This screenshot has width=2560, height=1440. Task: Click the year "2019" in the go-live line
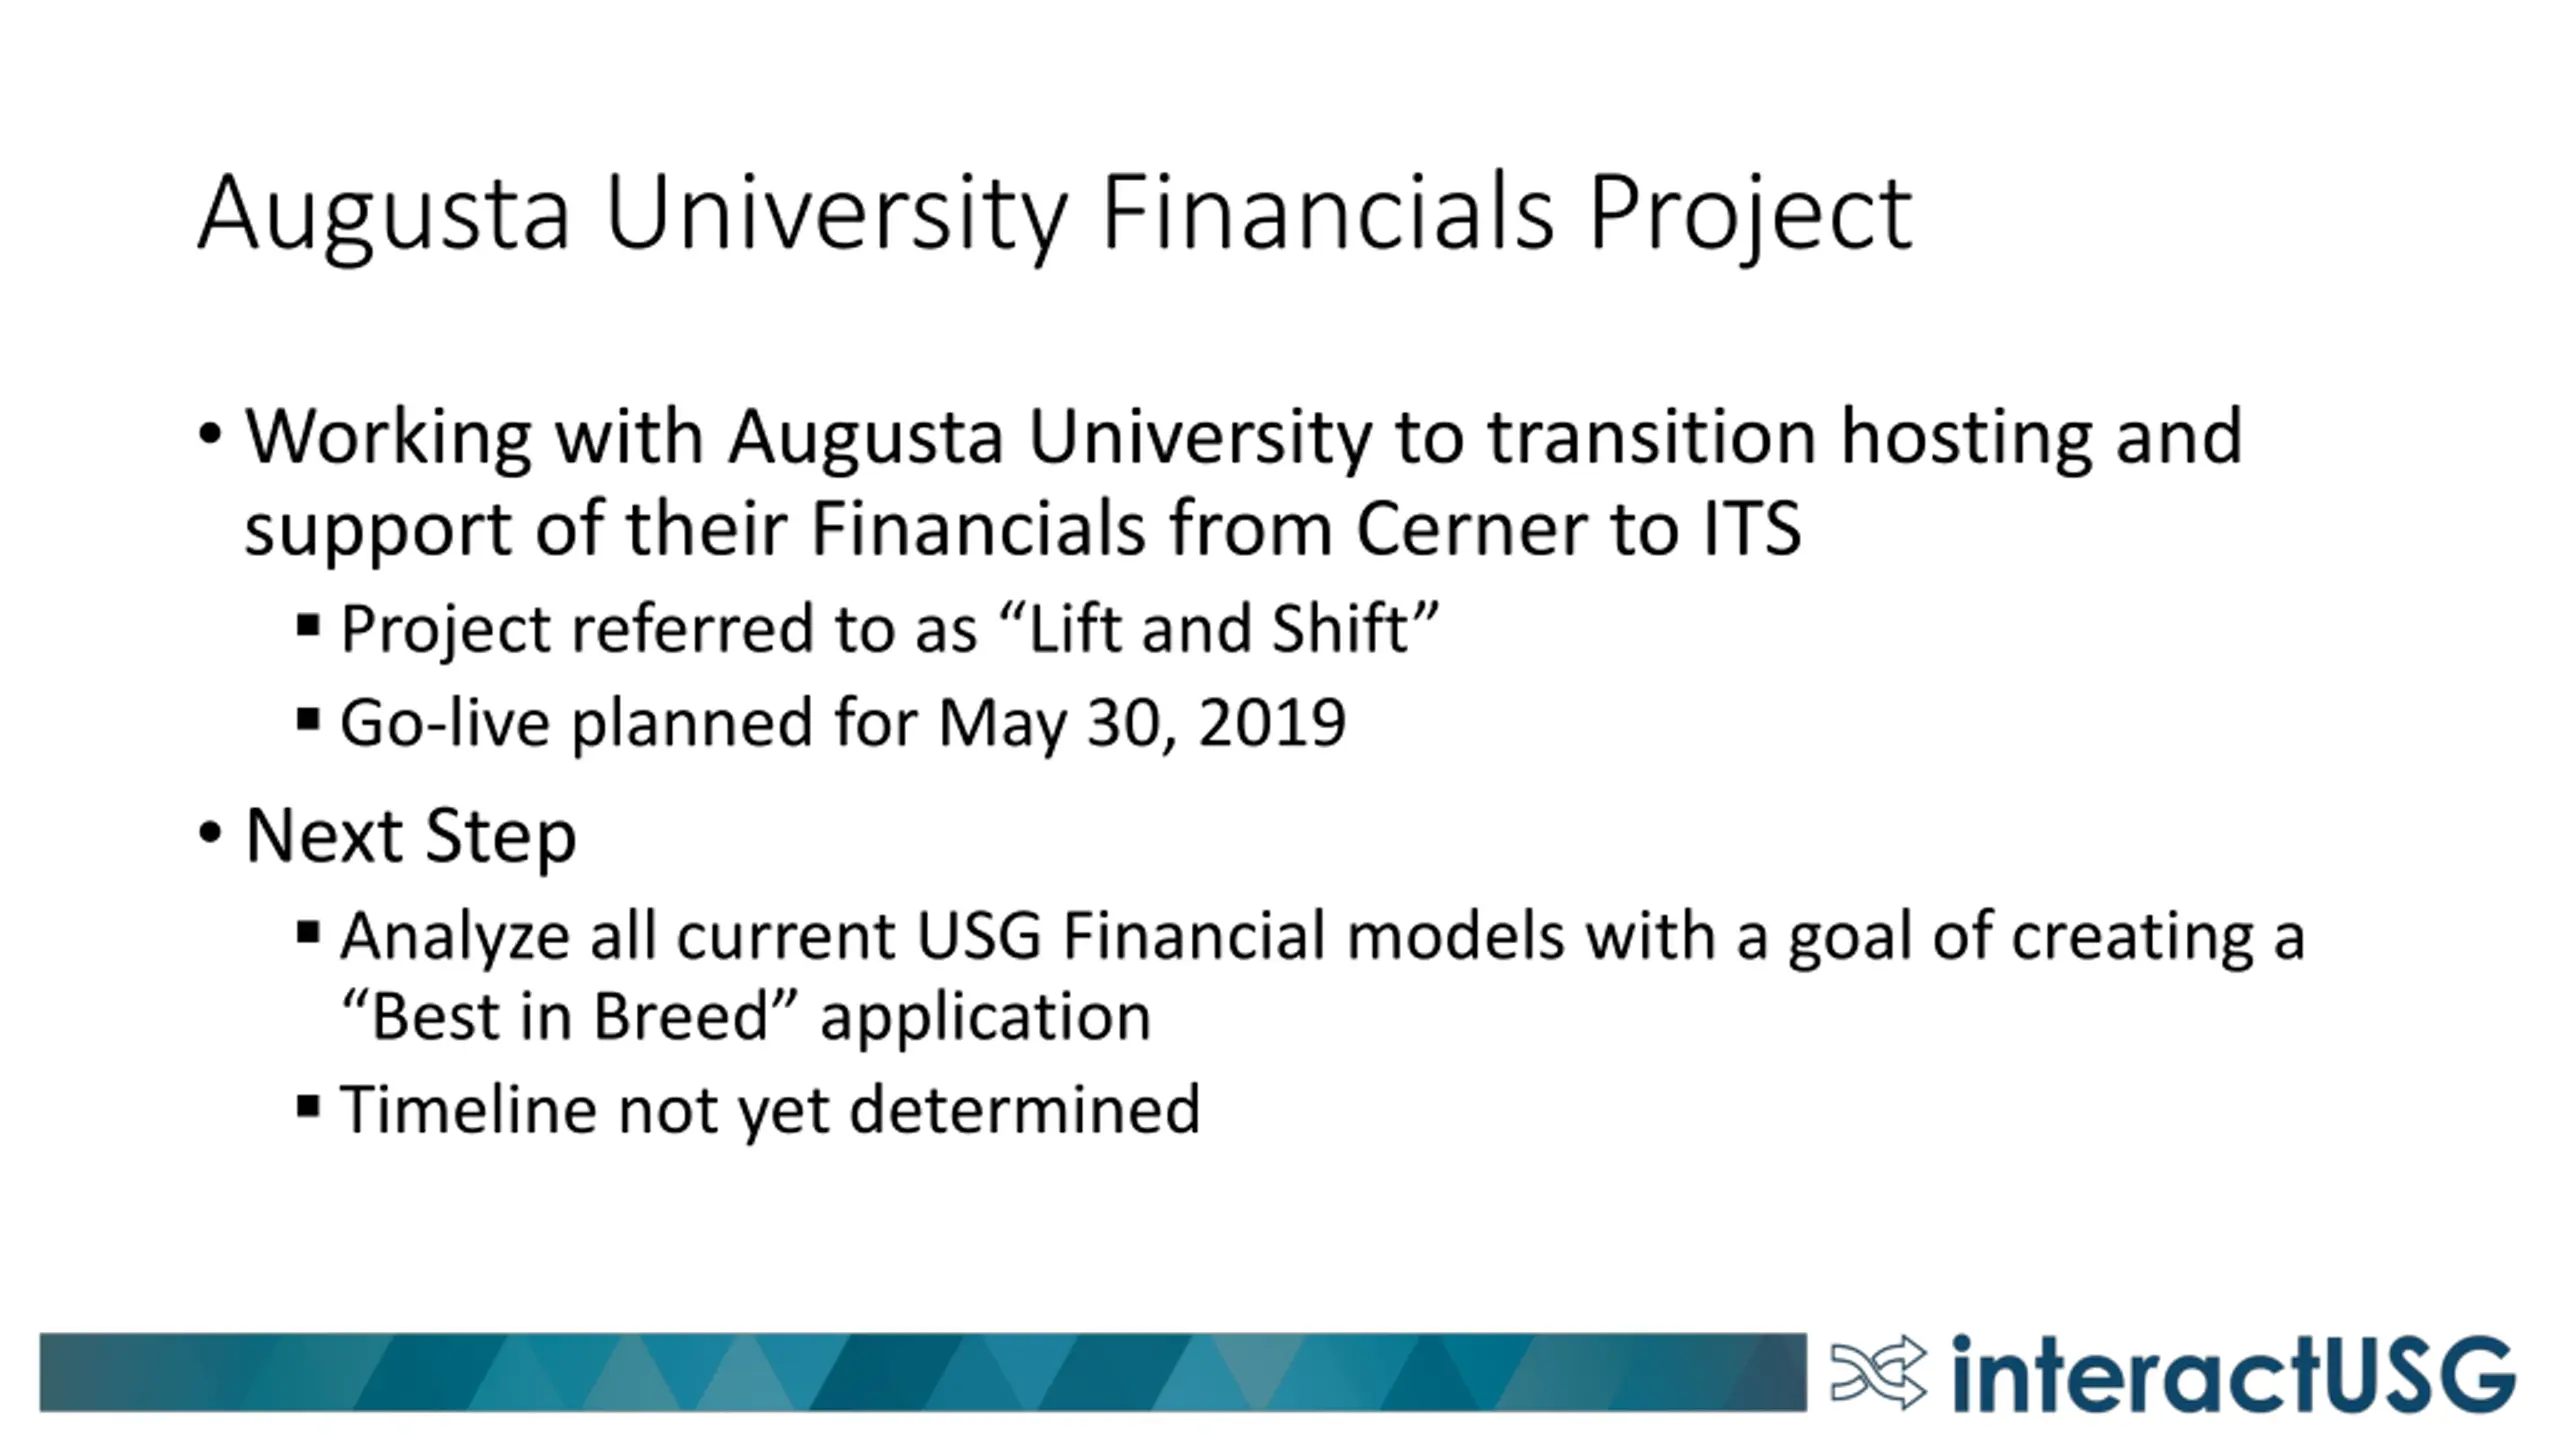1271,722
